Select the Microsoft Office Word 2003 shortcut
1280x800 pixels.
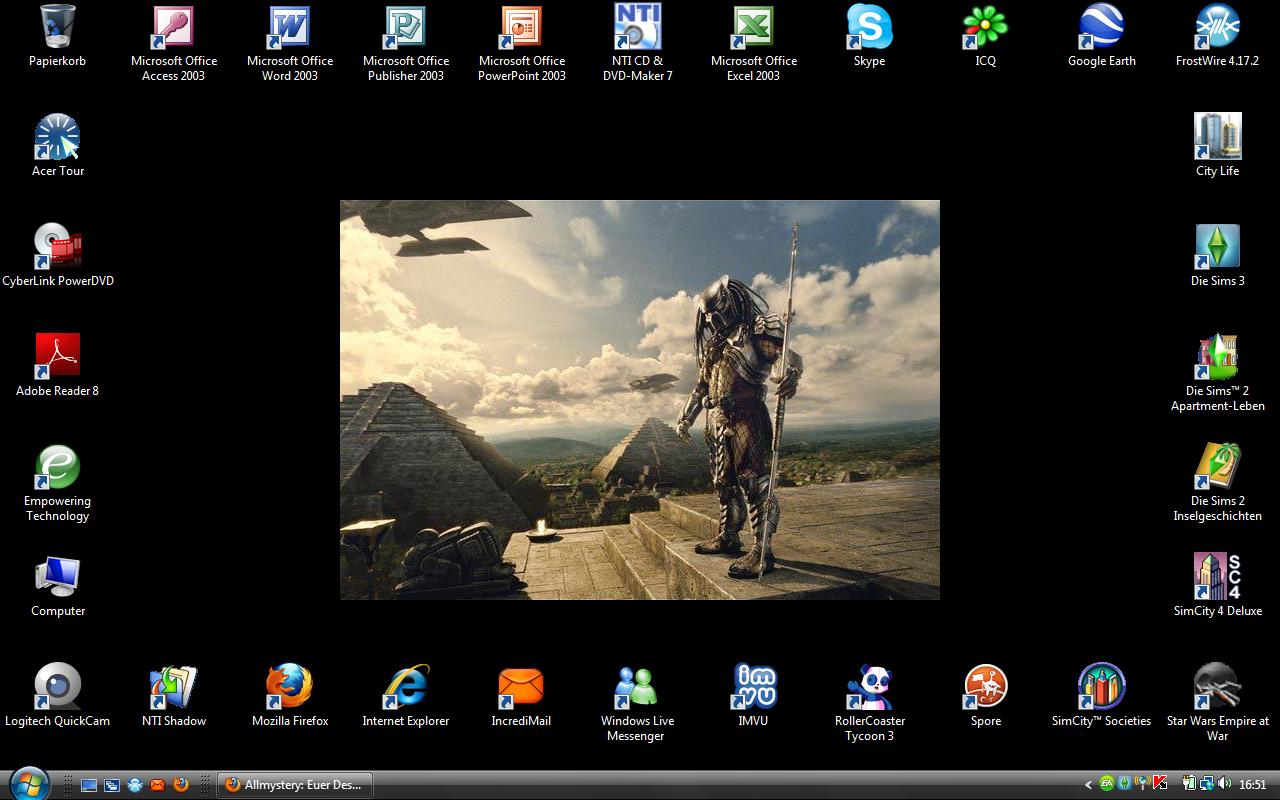[290, 43]
